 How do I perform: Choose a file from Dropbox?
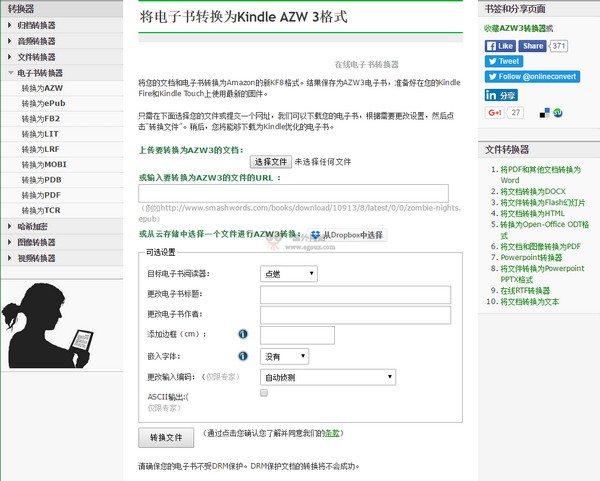(x=347, y=235)
